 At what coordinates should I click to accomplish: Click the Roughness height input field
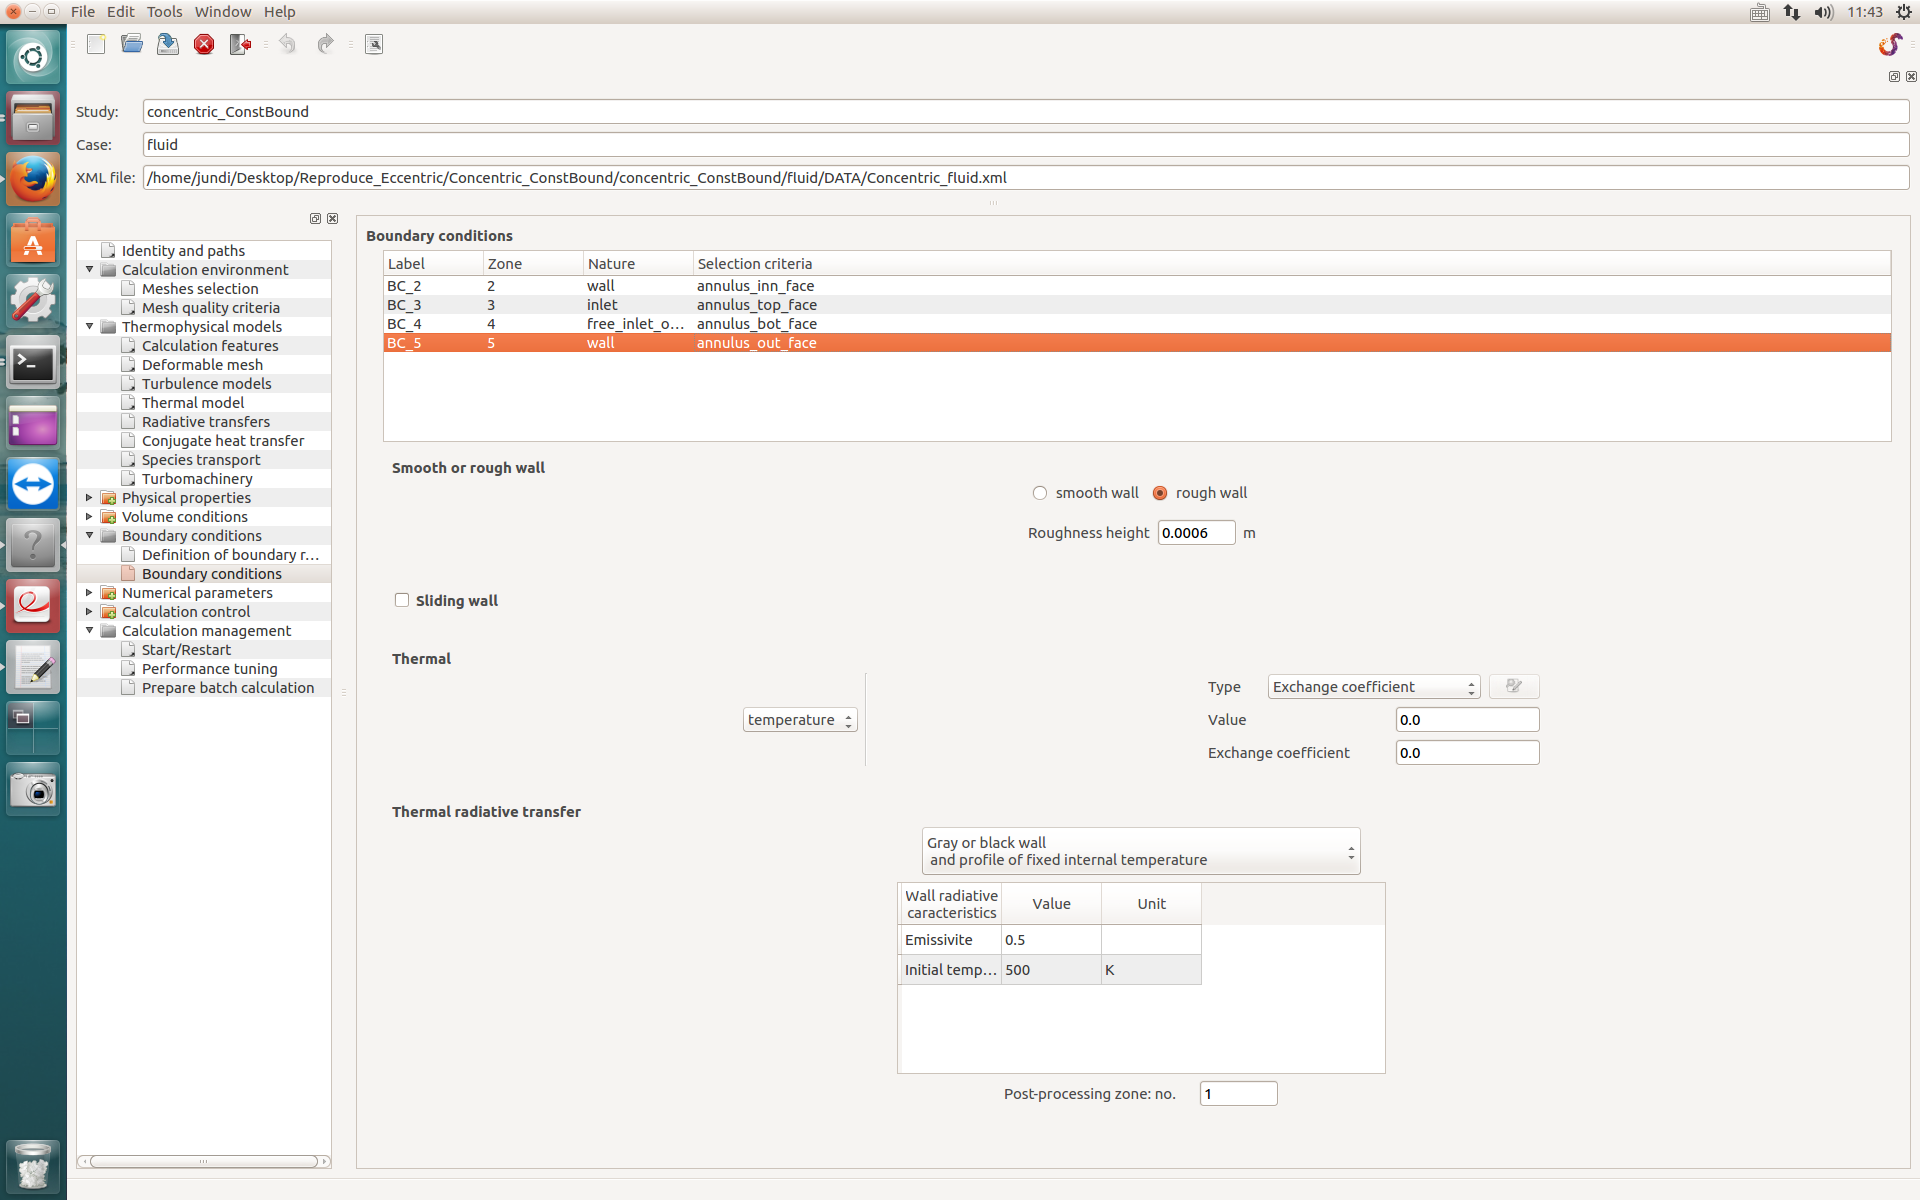(1195, 533)
